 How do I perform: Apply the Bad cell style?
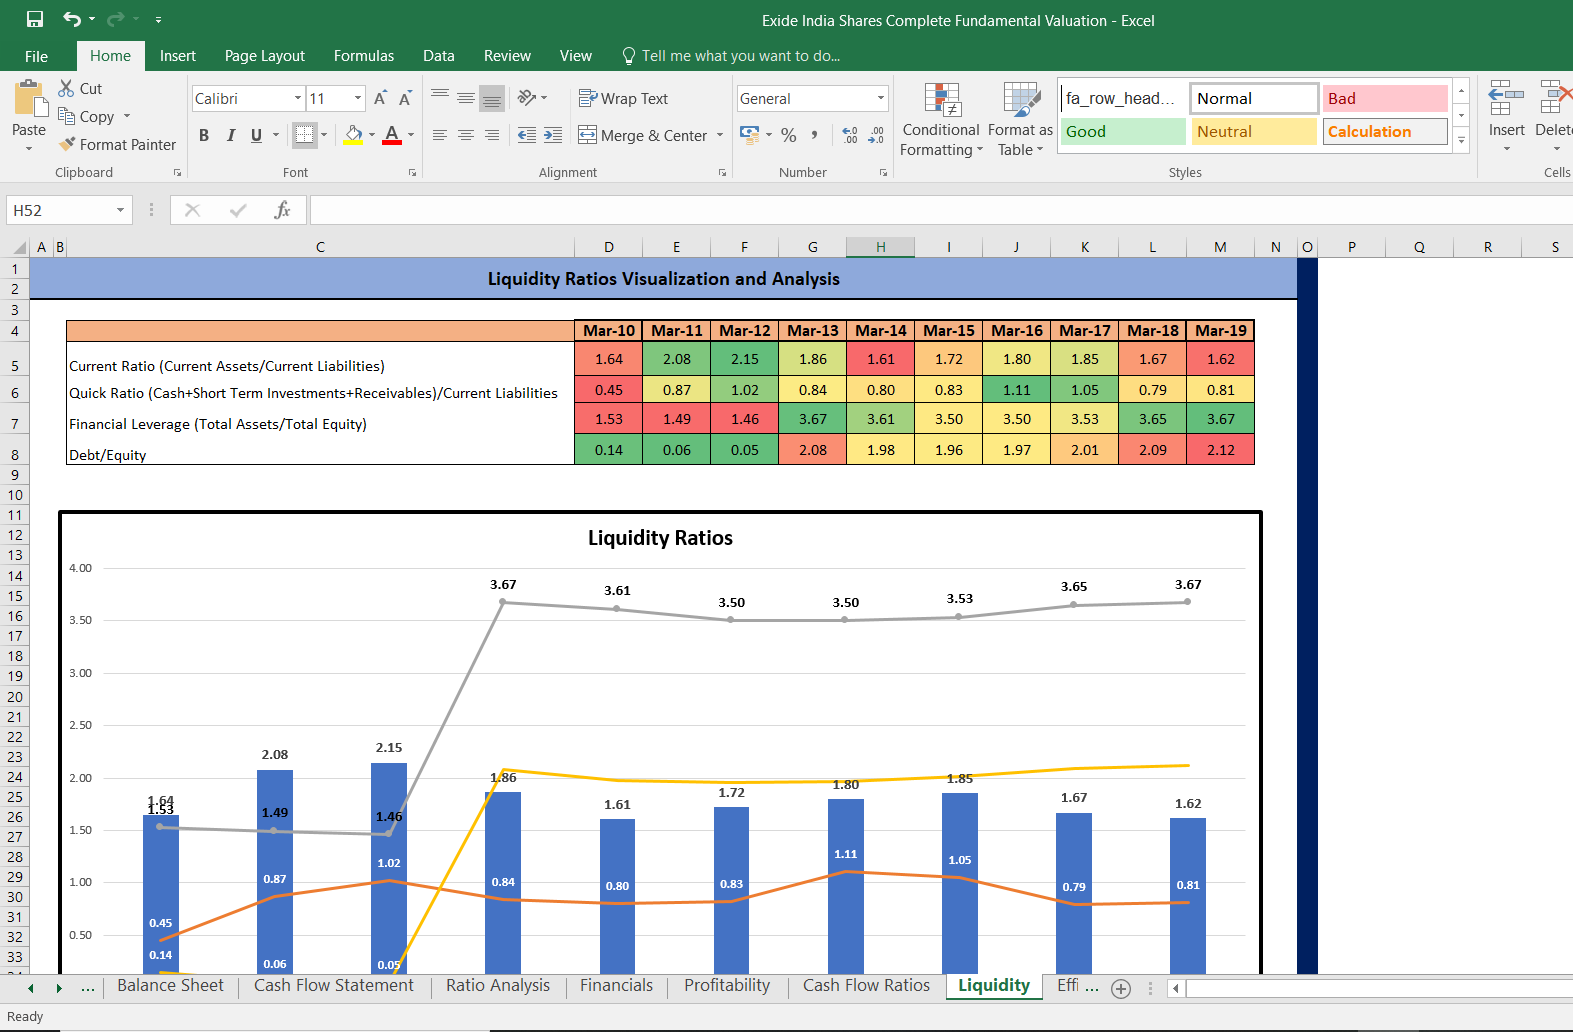1385,98
